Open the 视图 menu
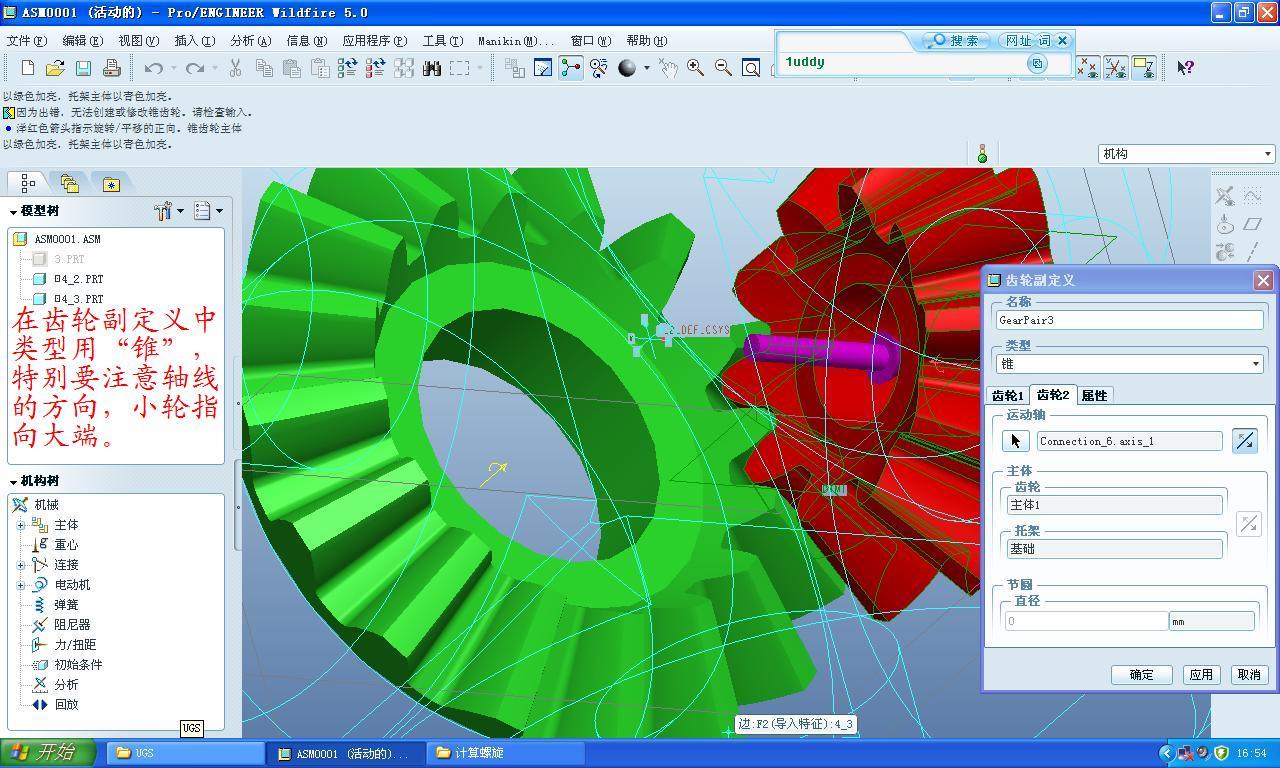The width and height of the screenshot is (1280, 768). click(138, 41)
